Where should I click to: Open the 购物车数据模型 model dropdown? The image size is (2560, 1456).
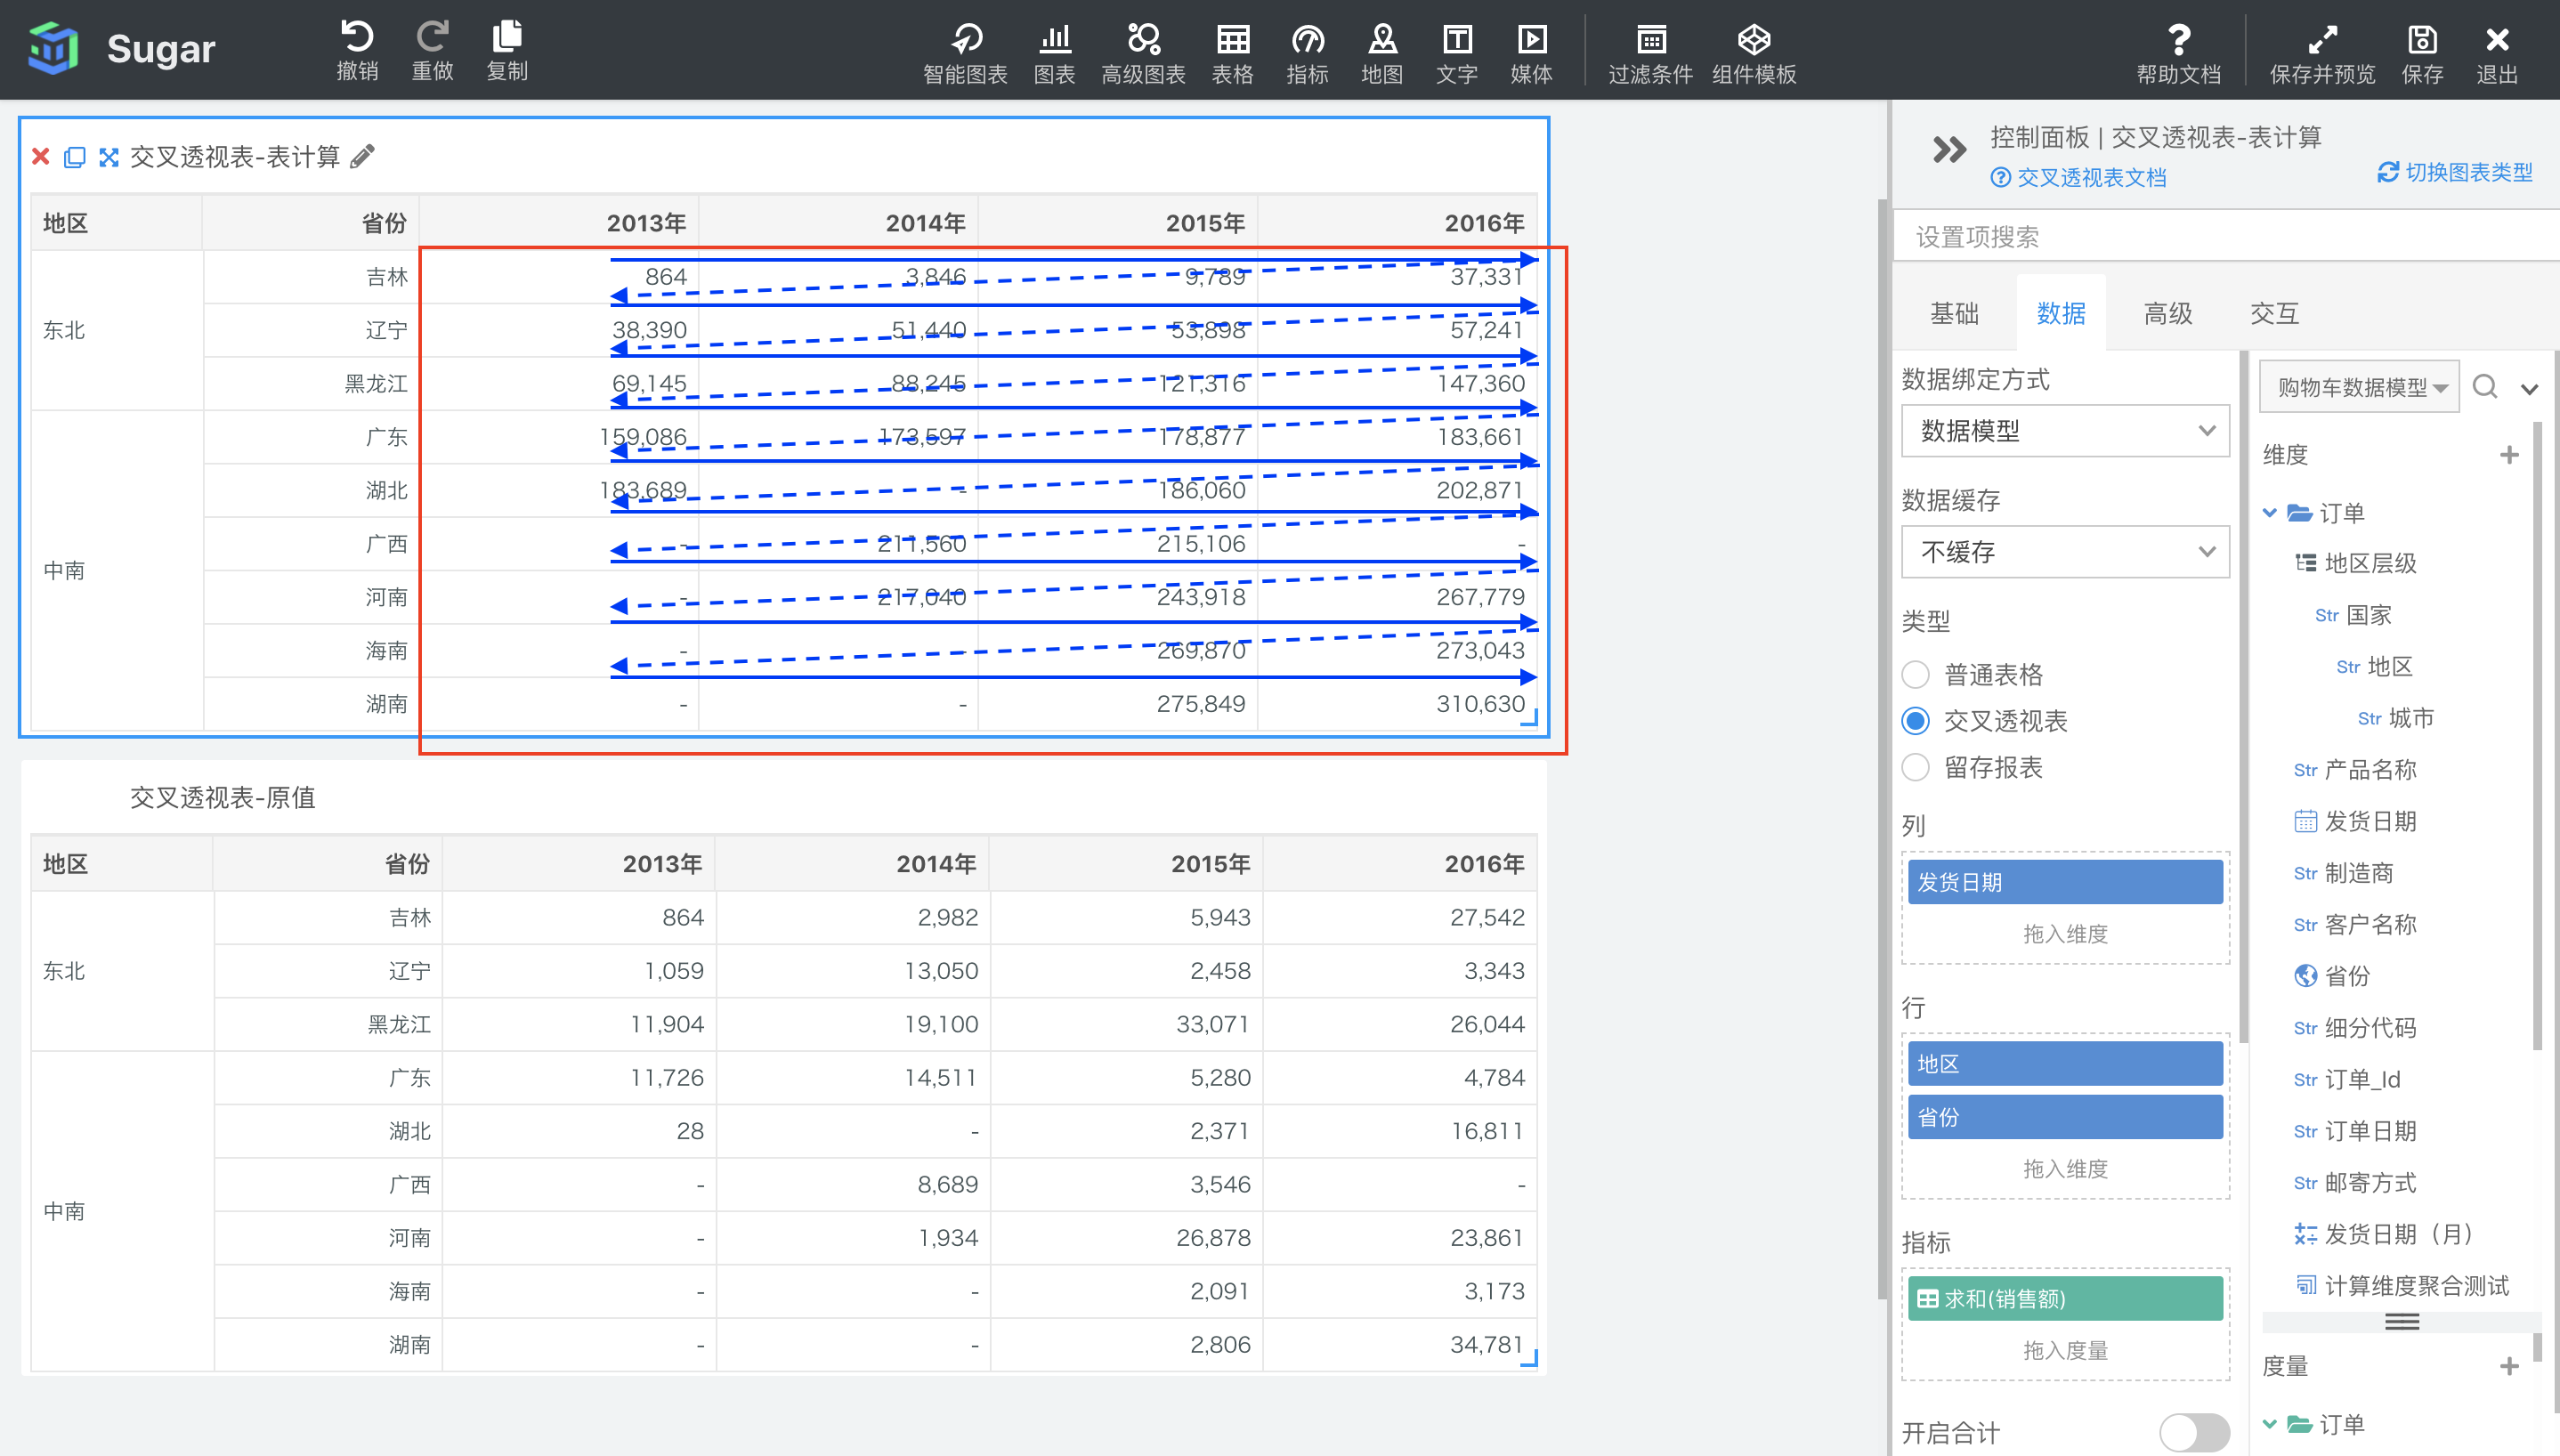click(x=2359, y=387)
